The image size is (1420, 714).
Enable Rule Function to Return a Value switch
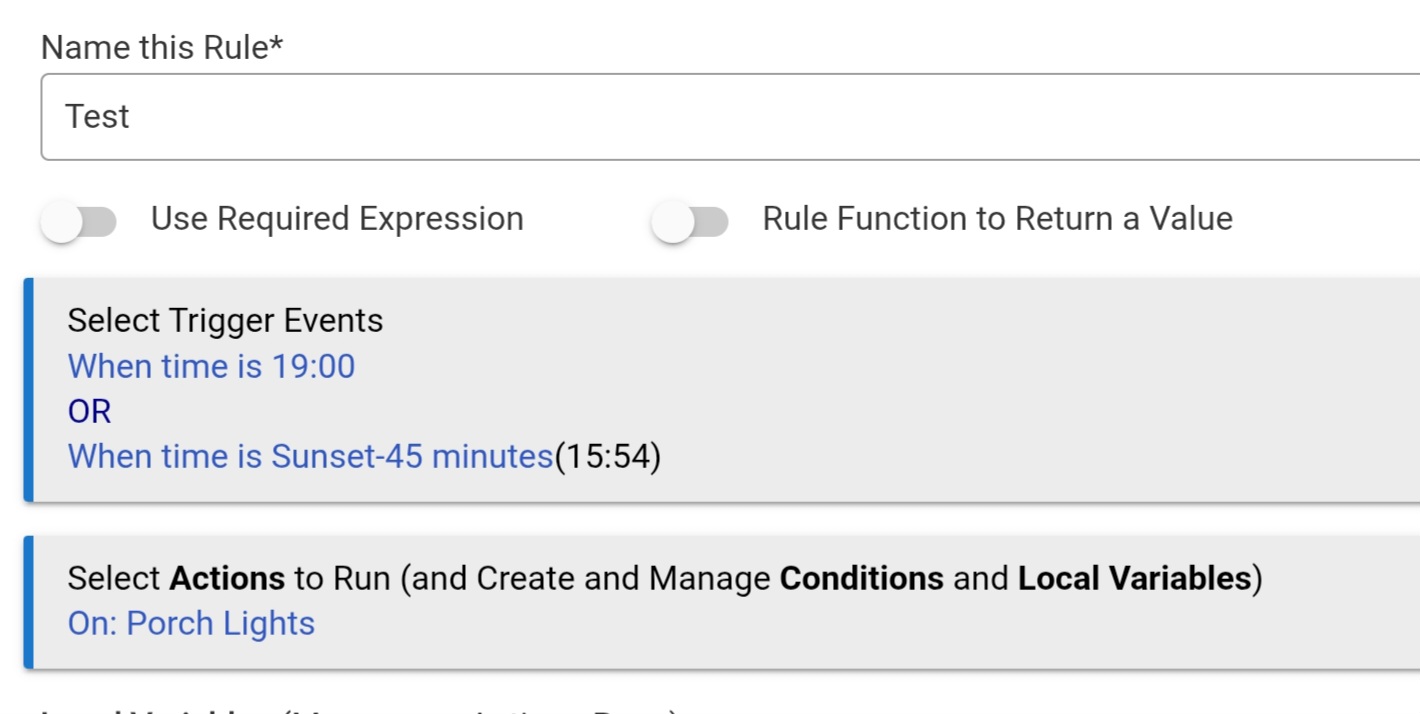pyautogui.click(x=689, y=221)
